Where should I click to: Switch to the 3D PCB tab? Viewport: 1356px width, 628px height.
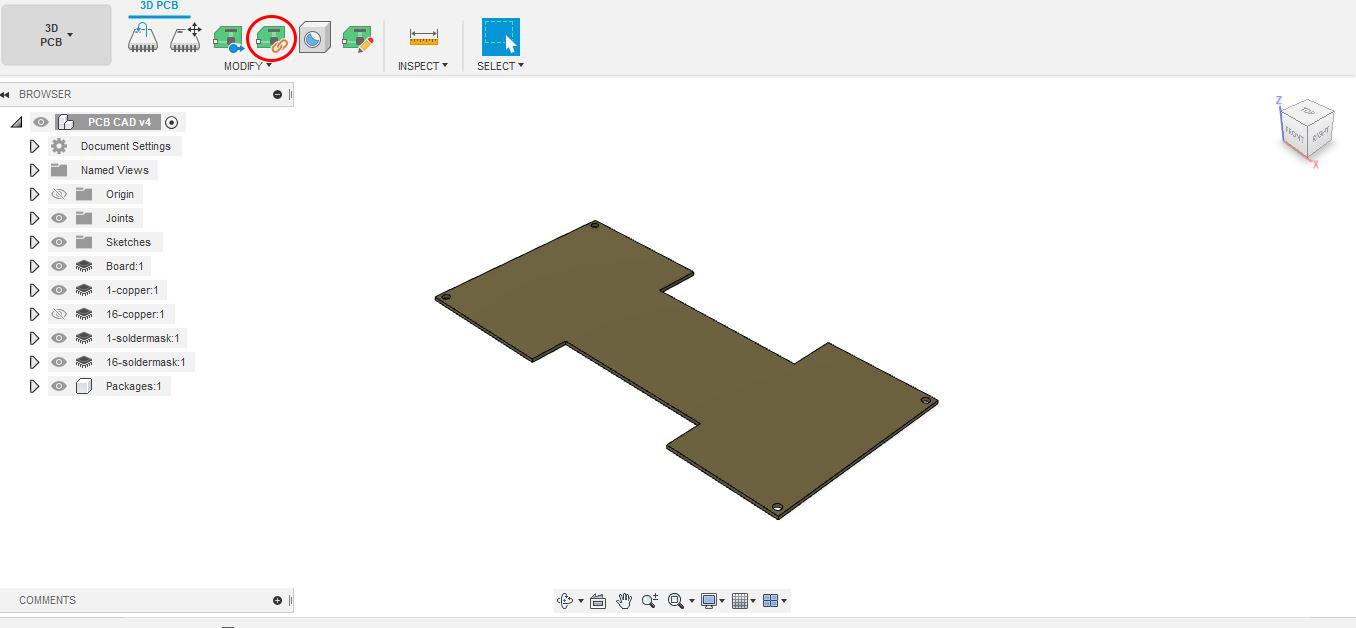click(157, 5)
